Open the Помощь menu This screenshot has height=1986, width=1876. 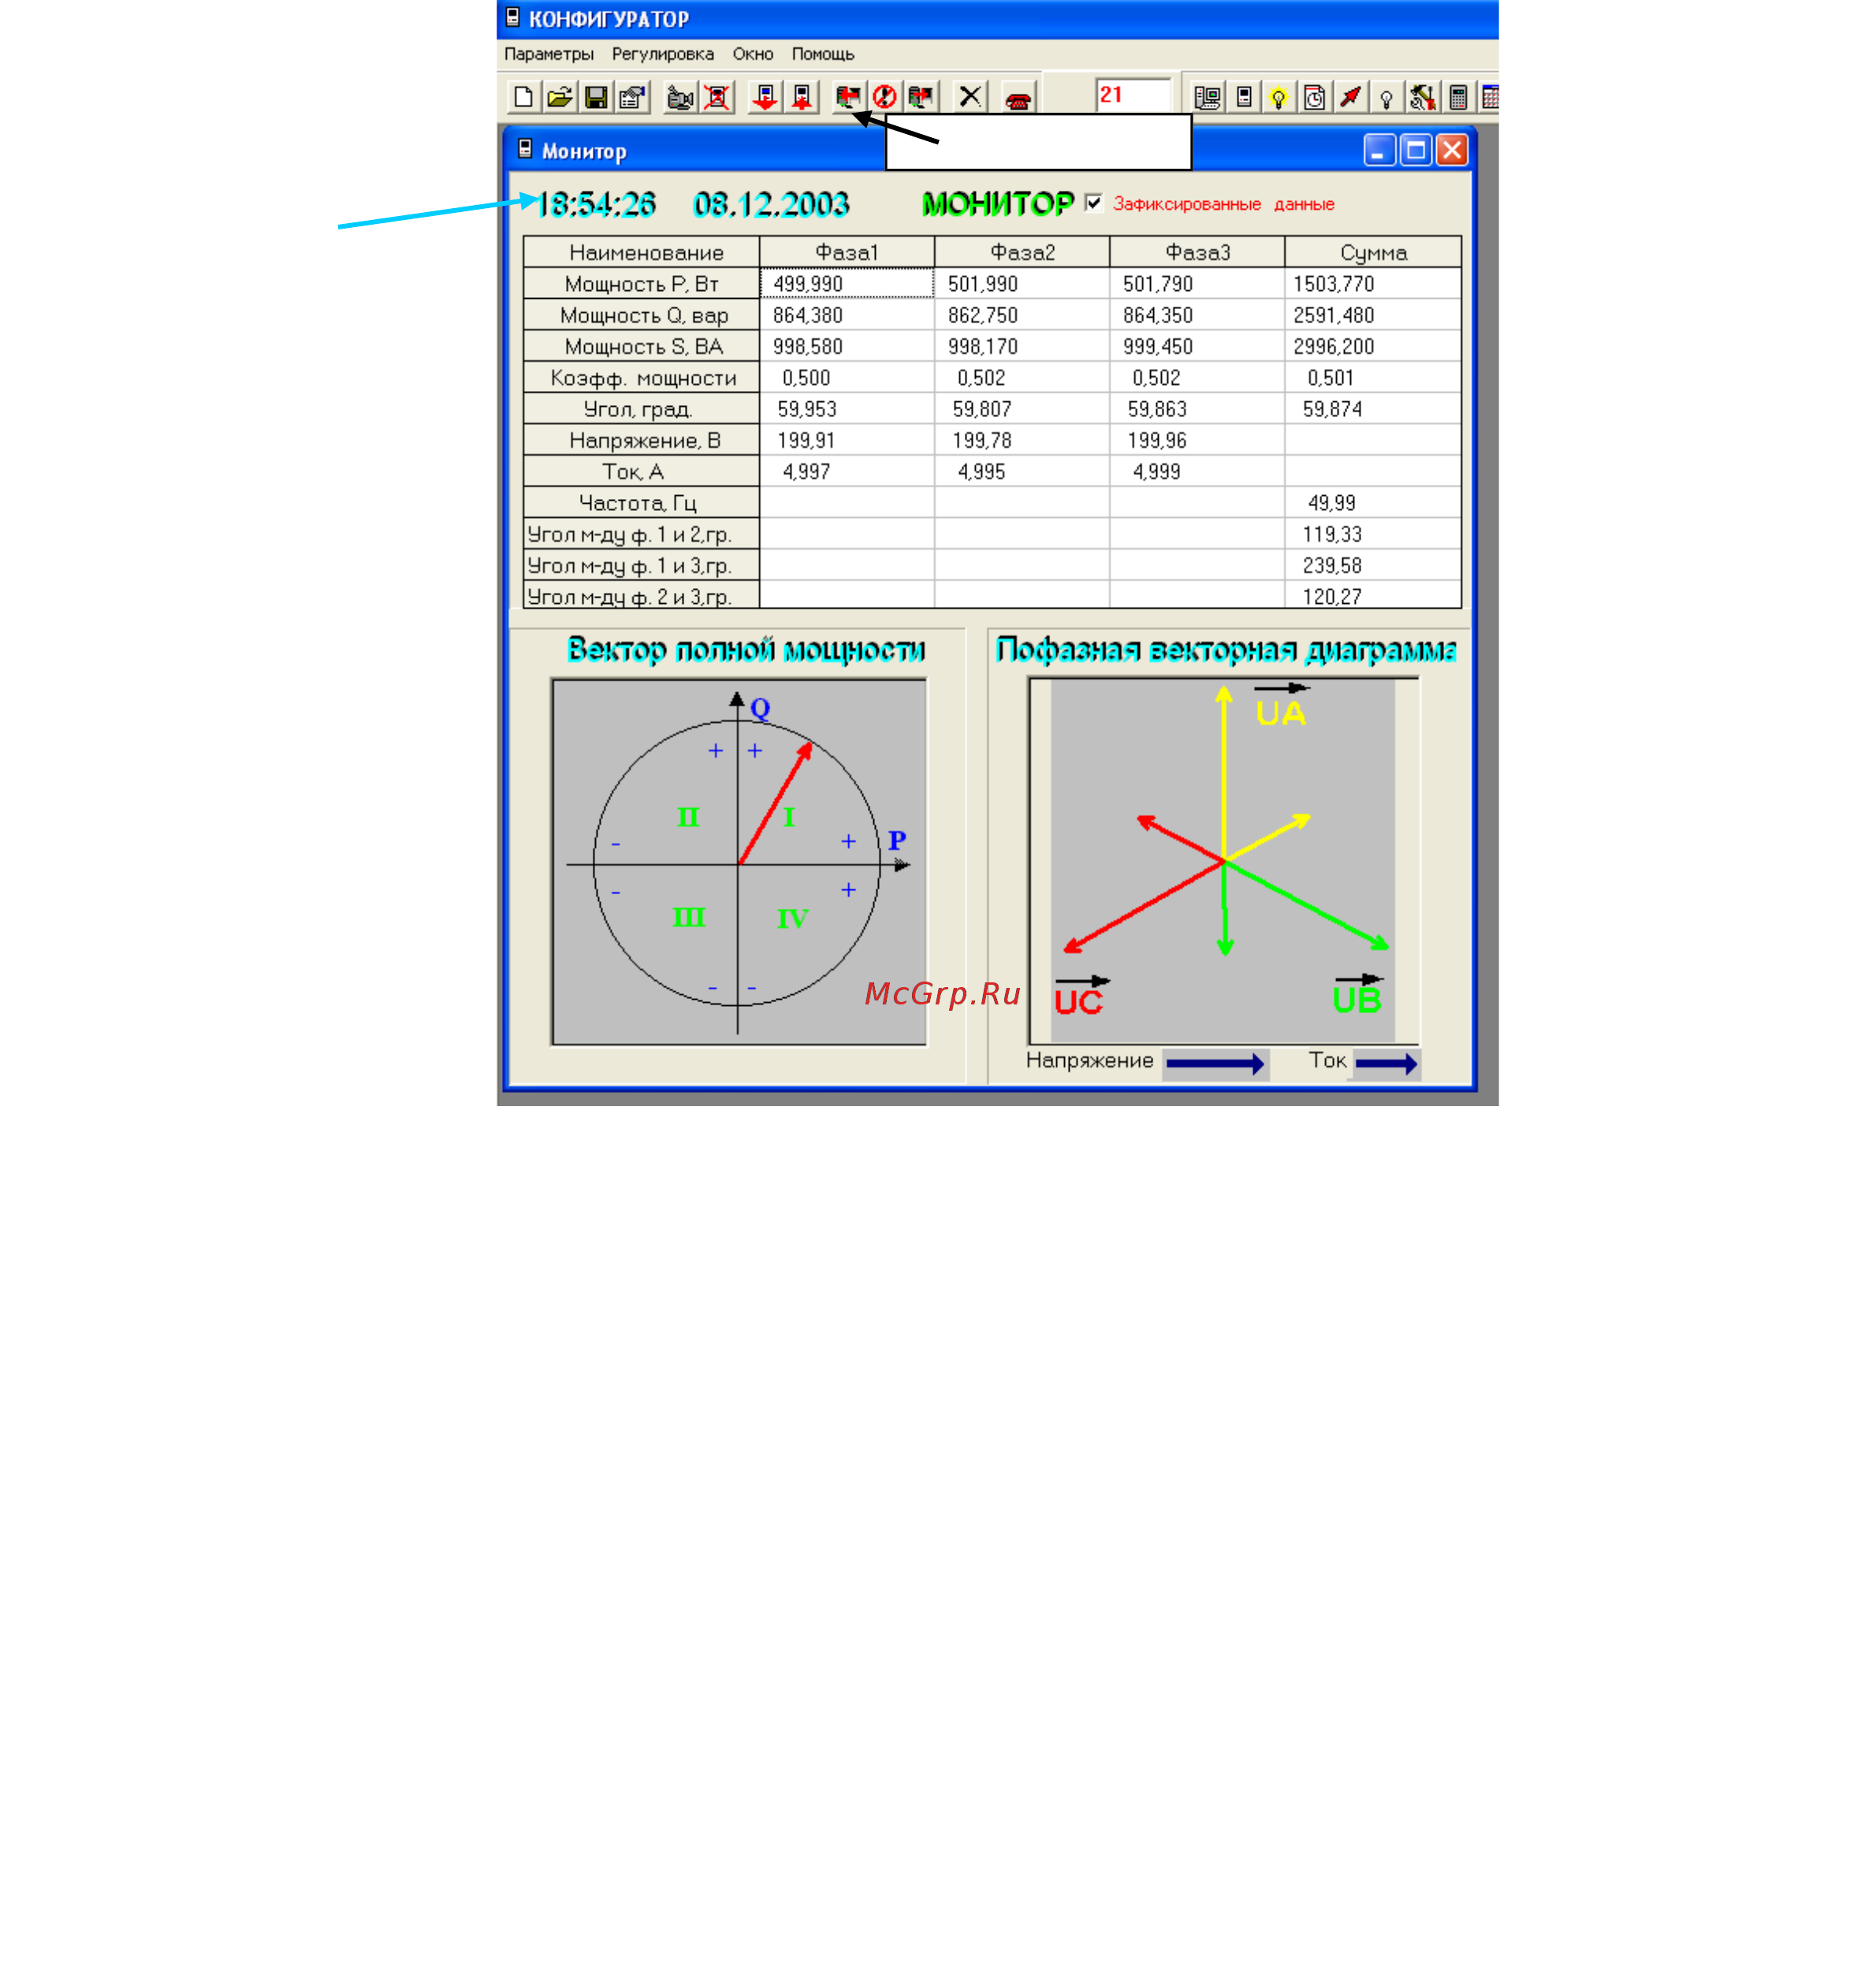[822, 54]
